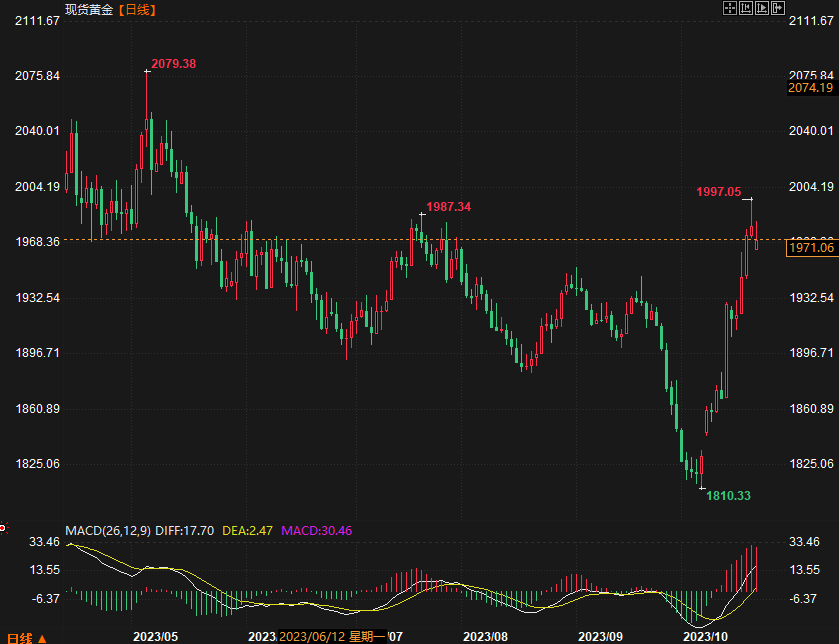Click the 2079.38 high price marker
This screenshot has height=644, width=839.
(173, 64)
